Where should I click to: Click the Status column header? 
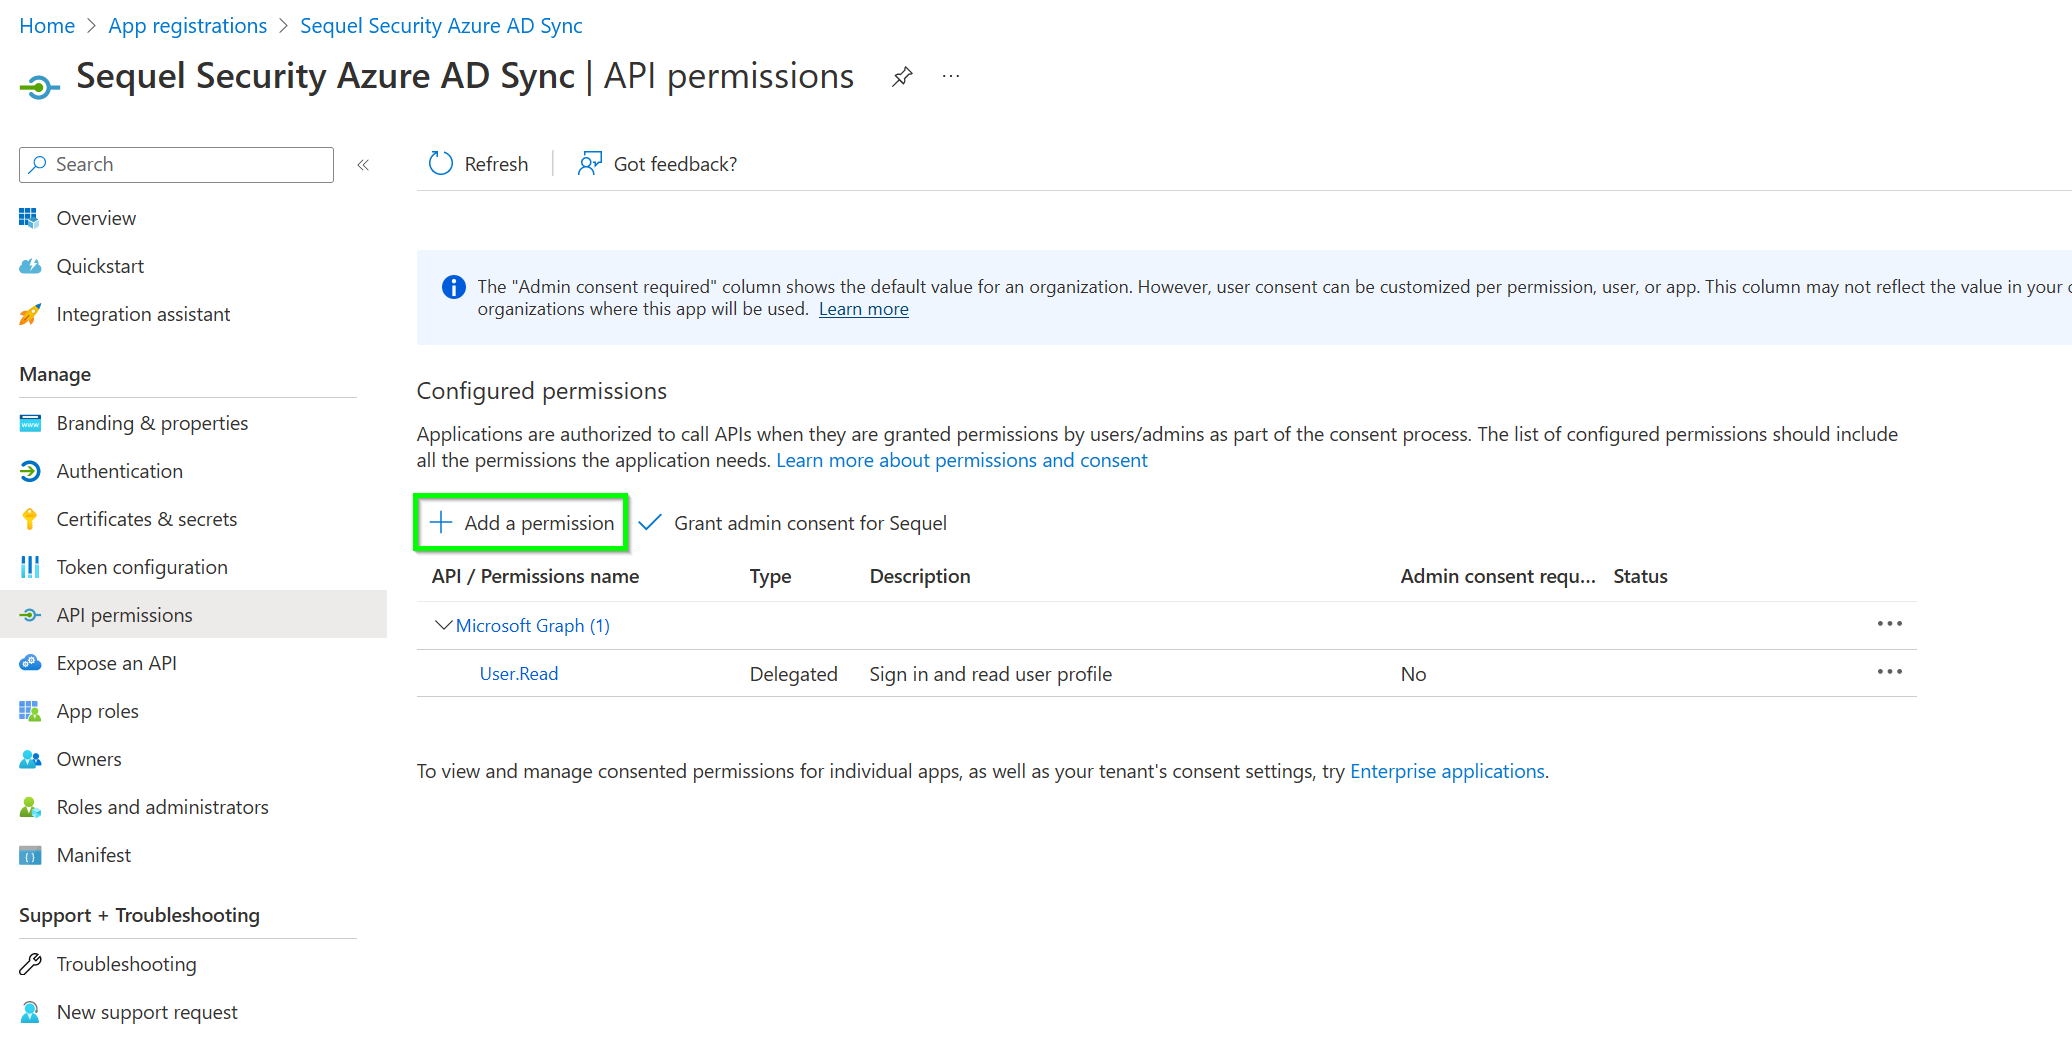1640,576
